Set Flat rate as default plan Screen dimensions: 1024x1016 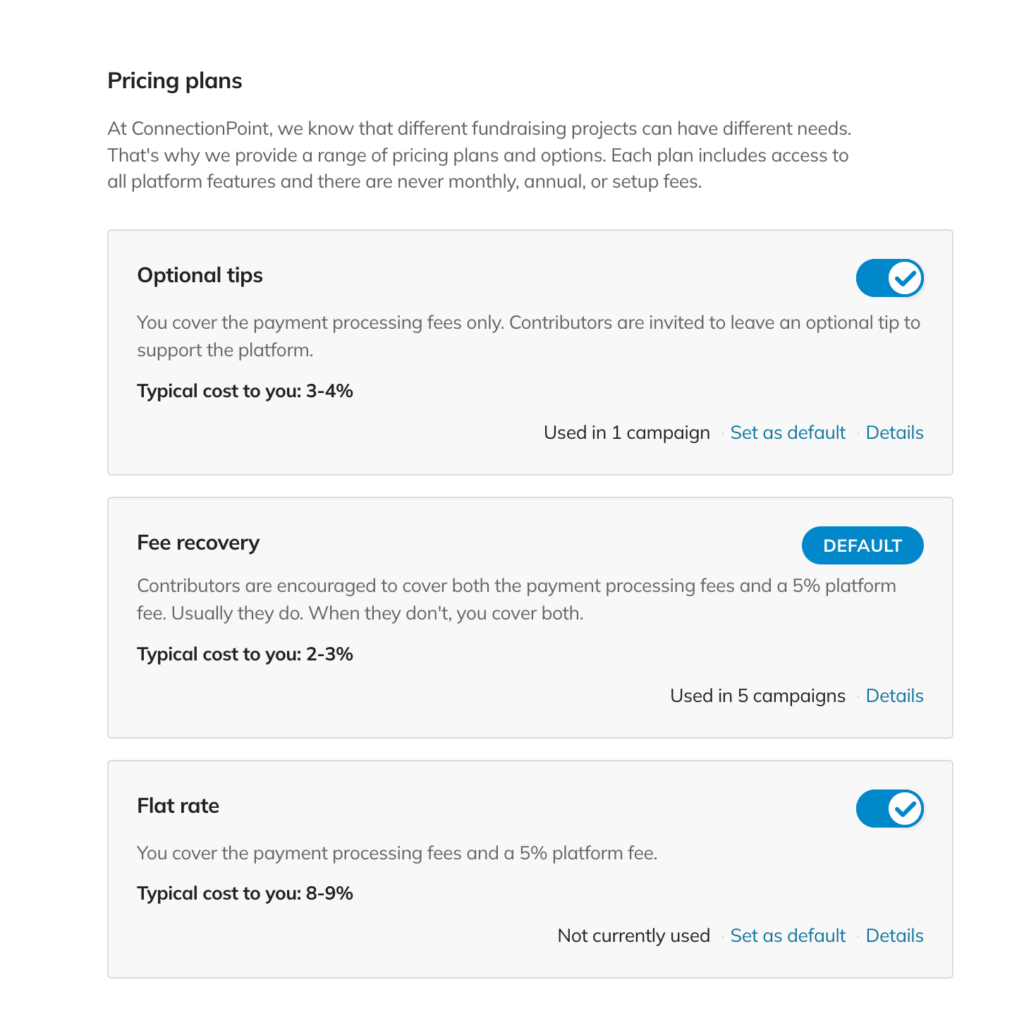point(788,936)
